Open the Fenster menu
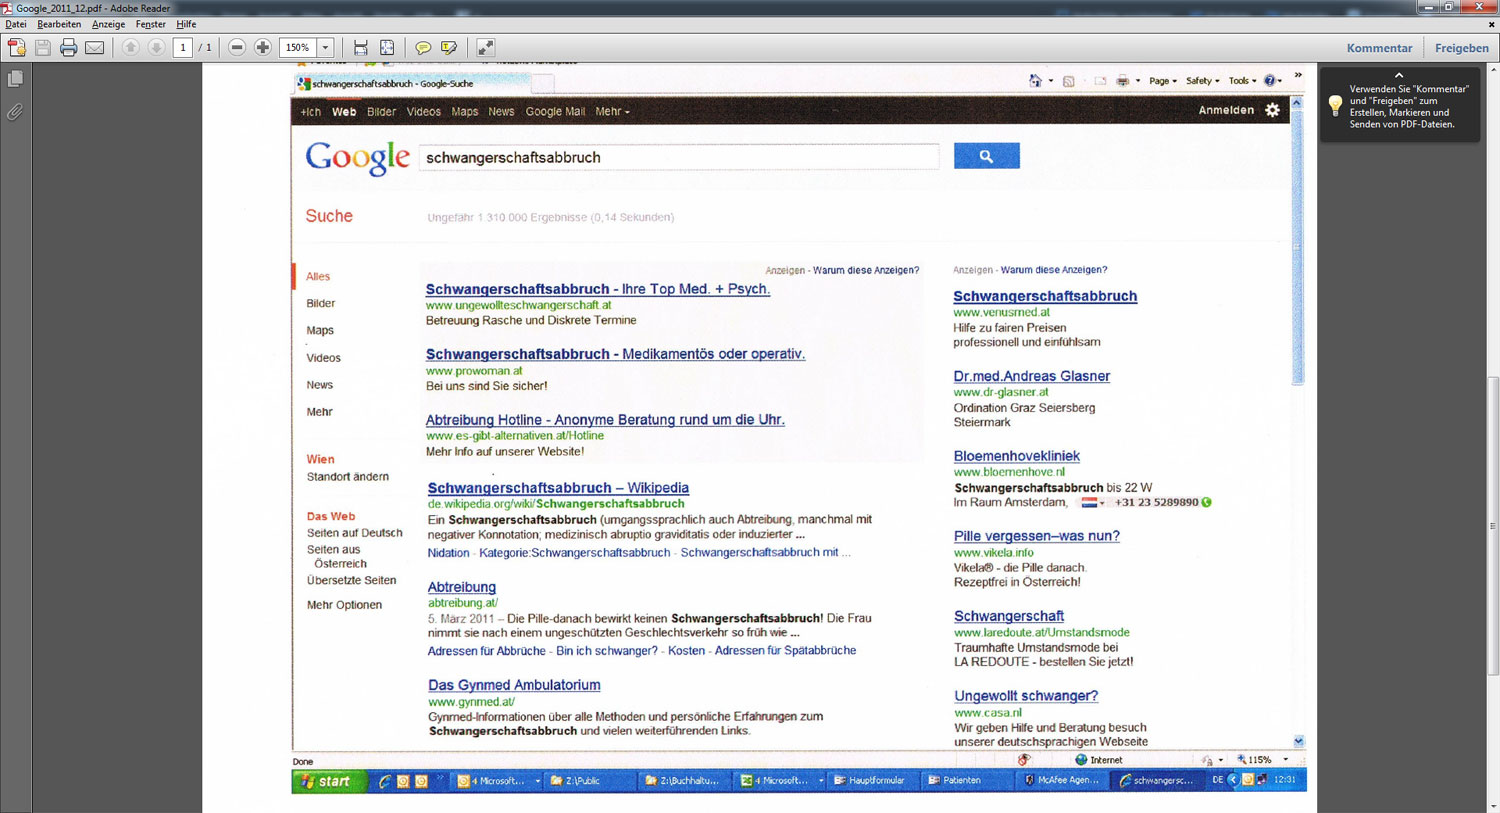This screenshot has height=813, width=1500. click(151, 24)
